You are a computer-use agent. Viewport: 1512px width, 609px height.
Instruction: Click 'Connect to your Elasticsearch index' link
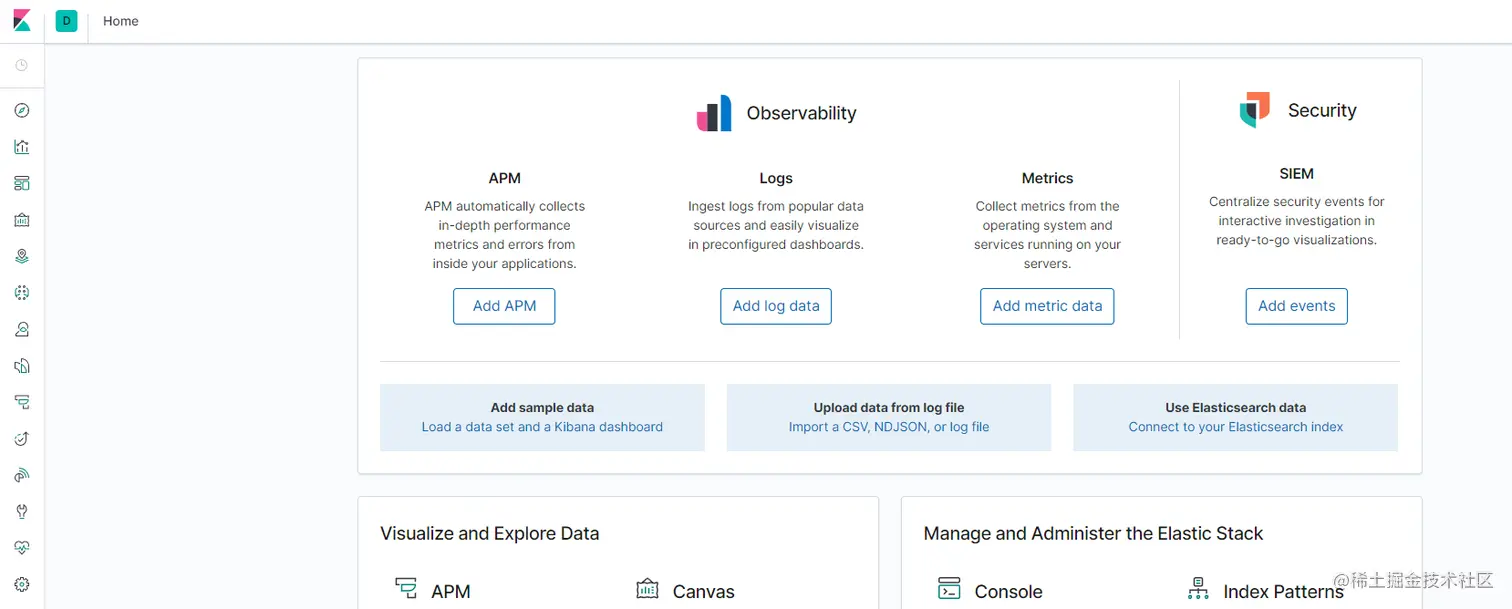(1236, 427)
